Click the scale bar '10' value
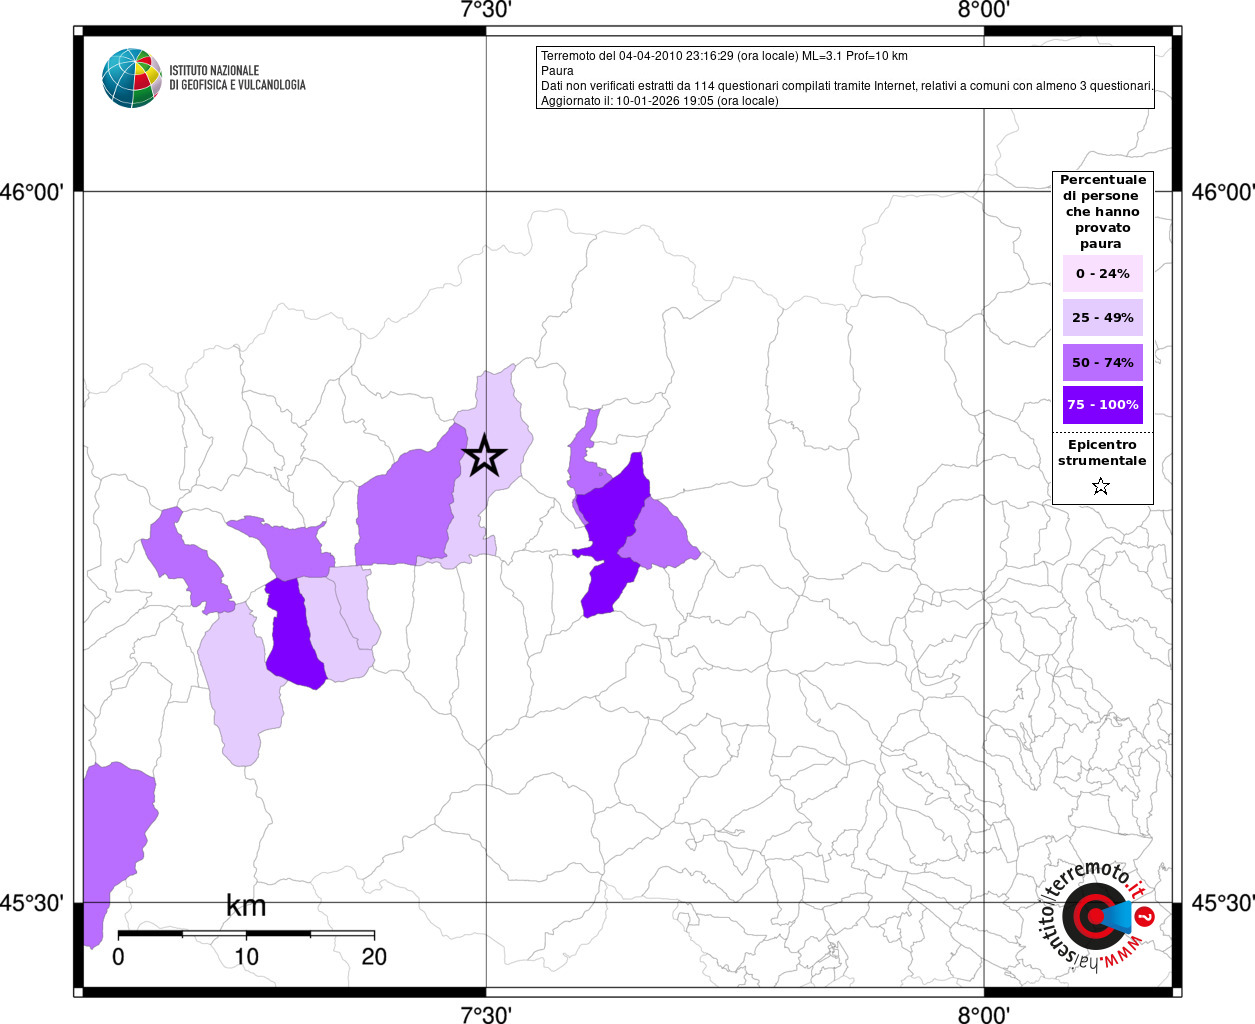Viewport: 1255px width, 1024px height. 246,957
